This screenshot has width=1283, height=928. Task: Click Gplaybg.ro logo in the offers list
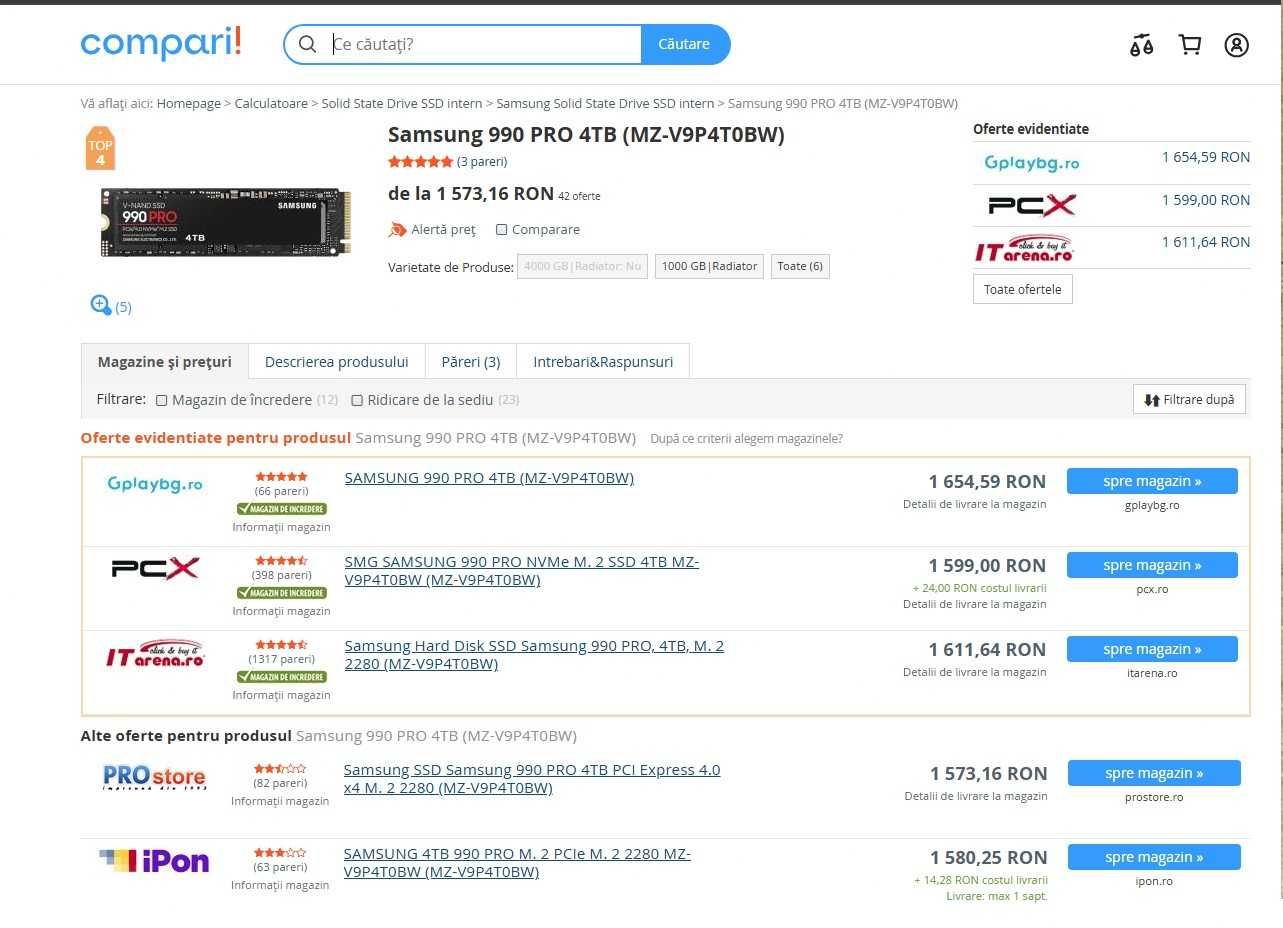coord(155,484)
